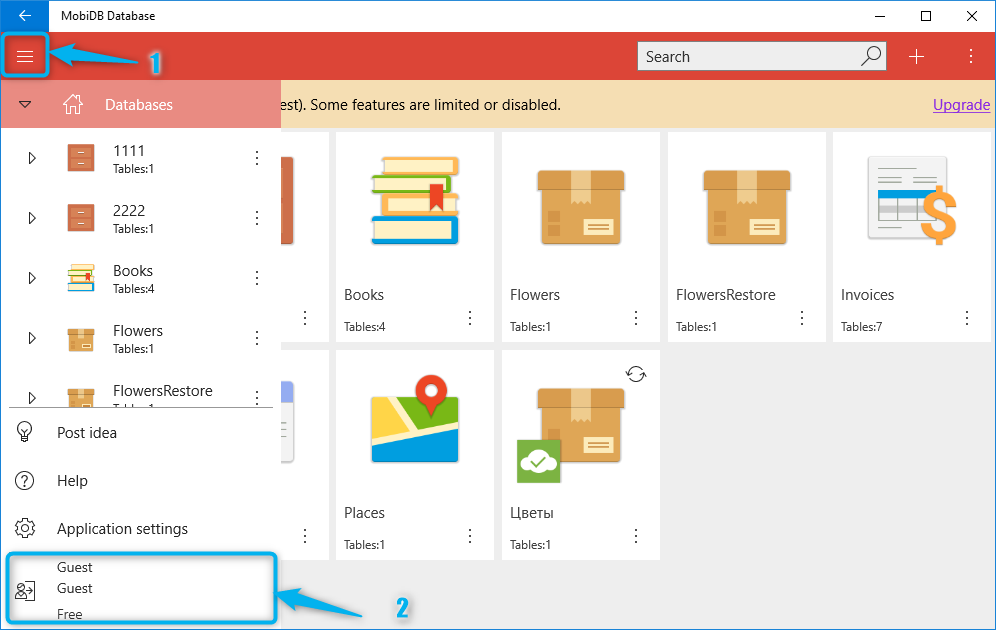Expand the 1111 database in sidebar
The image size is (996, 630).
pos(32,158)
